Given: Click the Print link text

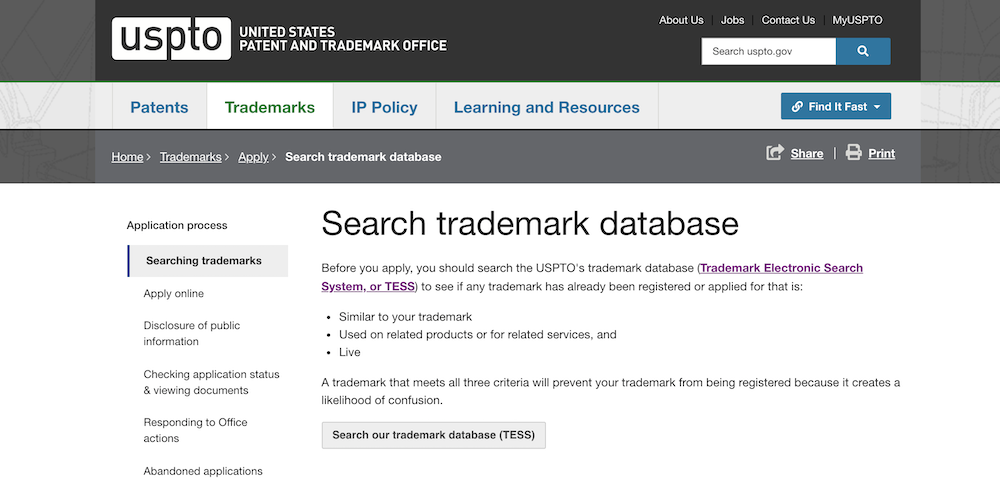Looking at the screenshot, I should (881, 154).
